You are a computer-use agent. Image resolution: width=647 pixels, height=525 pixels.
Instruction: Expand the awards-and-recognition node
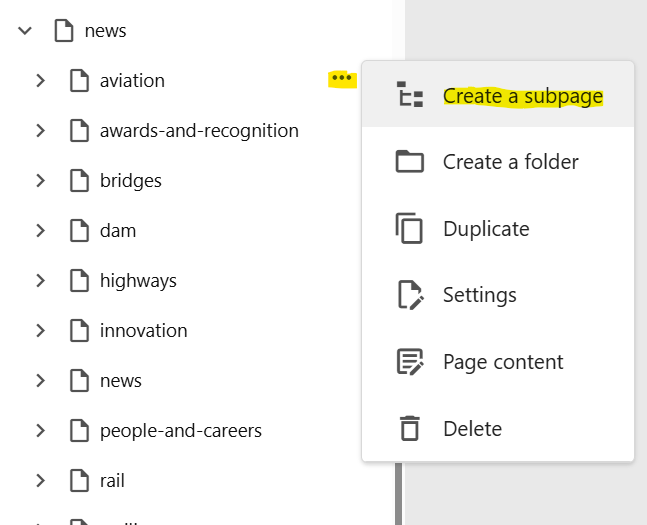(40, 131)
